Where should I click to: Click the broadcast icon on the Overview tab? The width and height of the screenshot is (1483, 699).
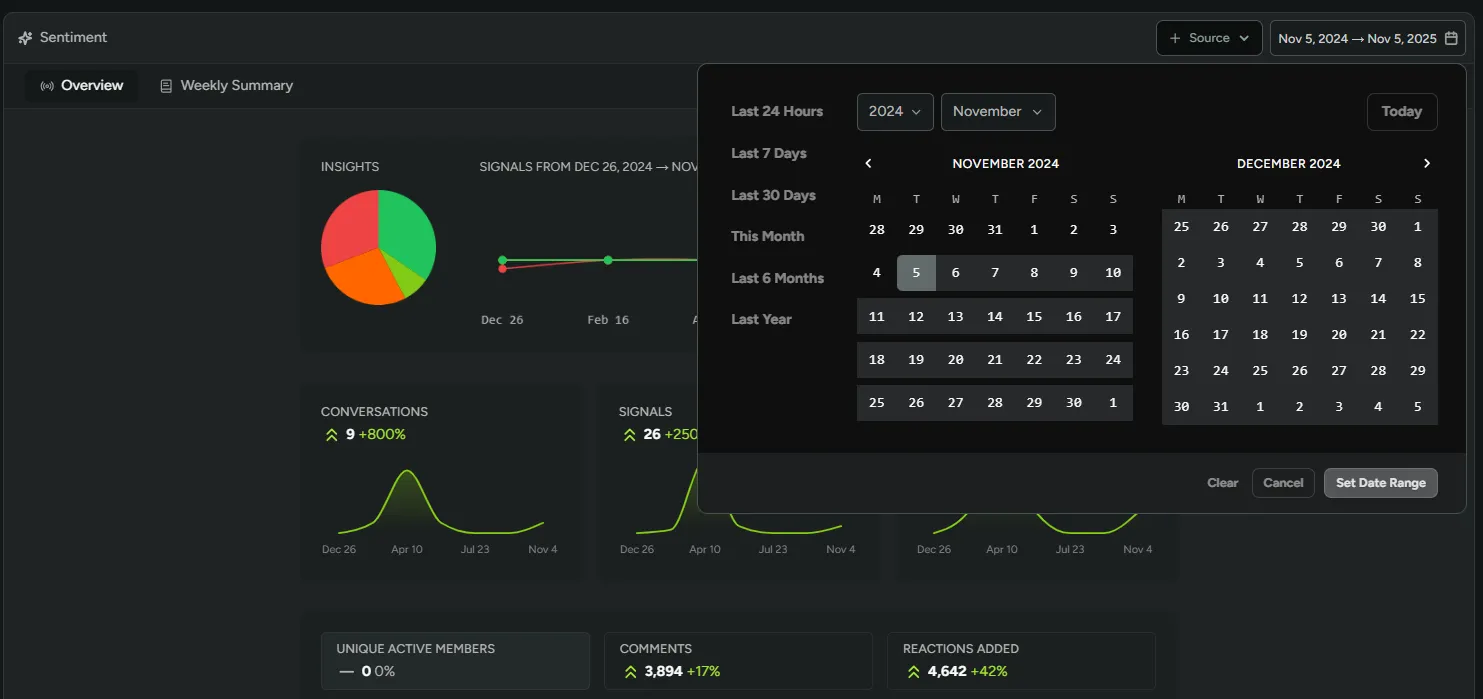(x=47, y=85)
